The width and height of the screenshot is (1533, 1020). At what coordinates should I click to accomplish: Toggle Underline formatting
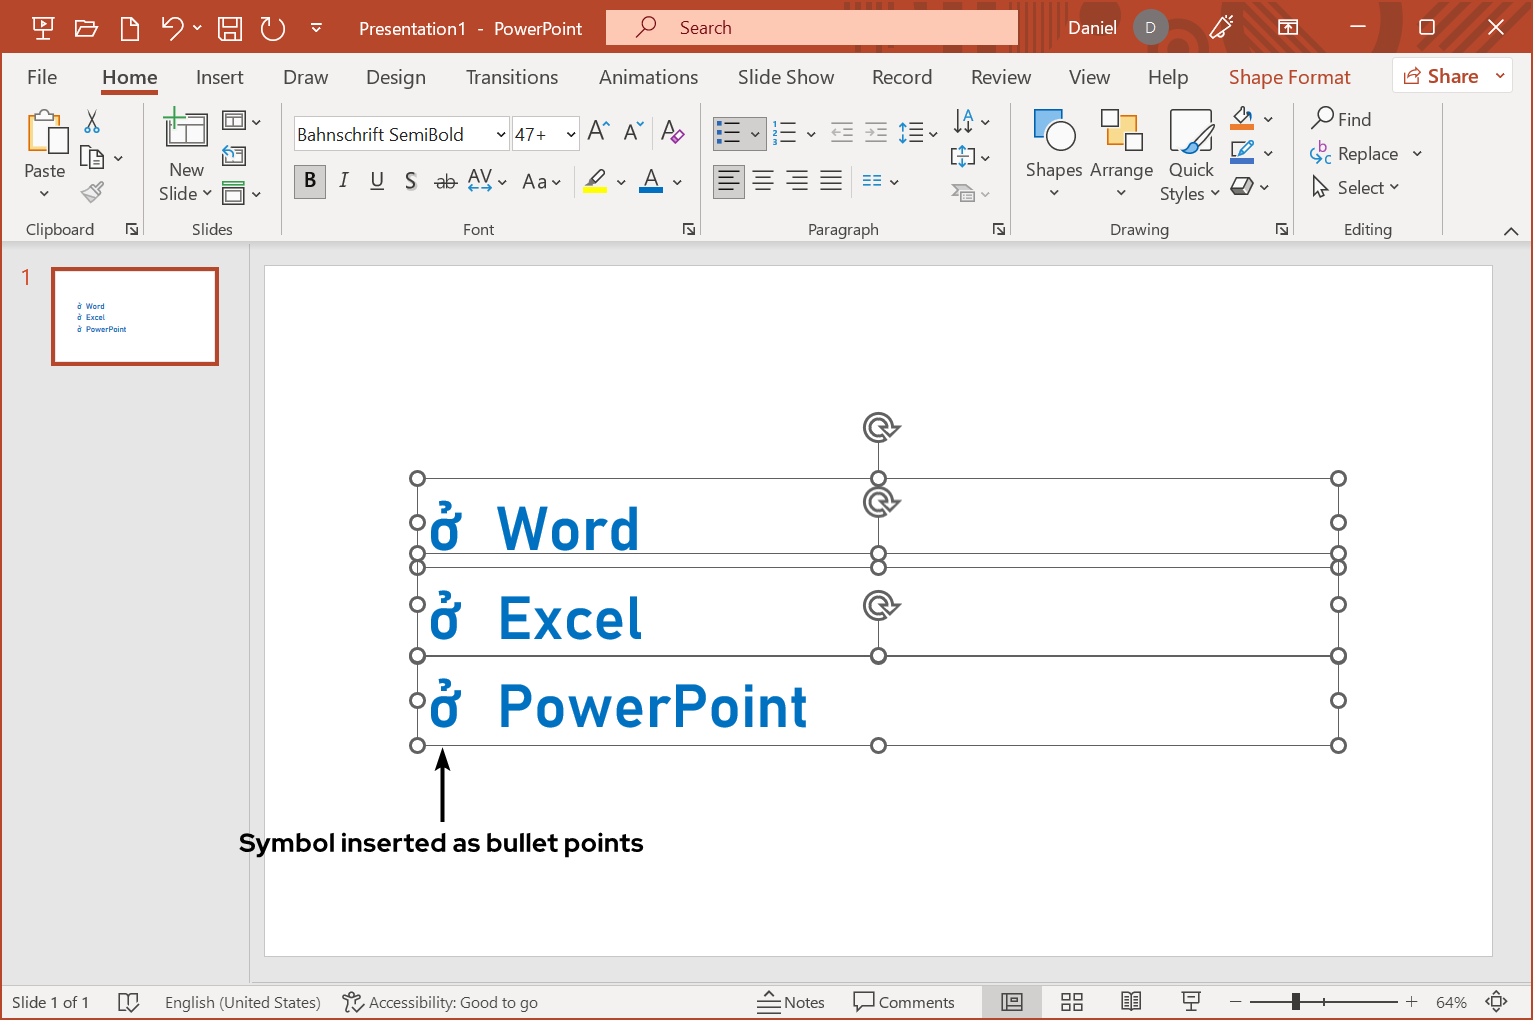coord(377,181)
